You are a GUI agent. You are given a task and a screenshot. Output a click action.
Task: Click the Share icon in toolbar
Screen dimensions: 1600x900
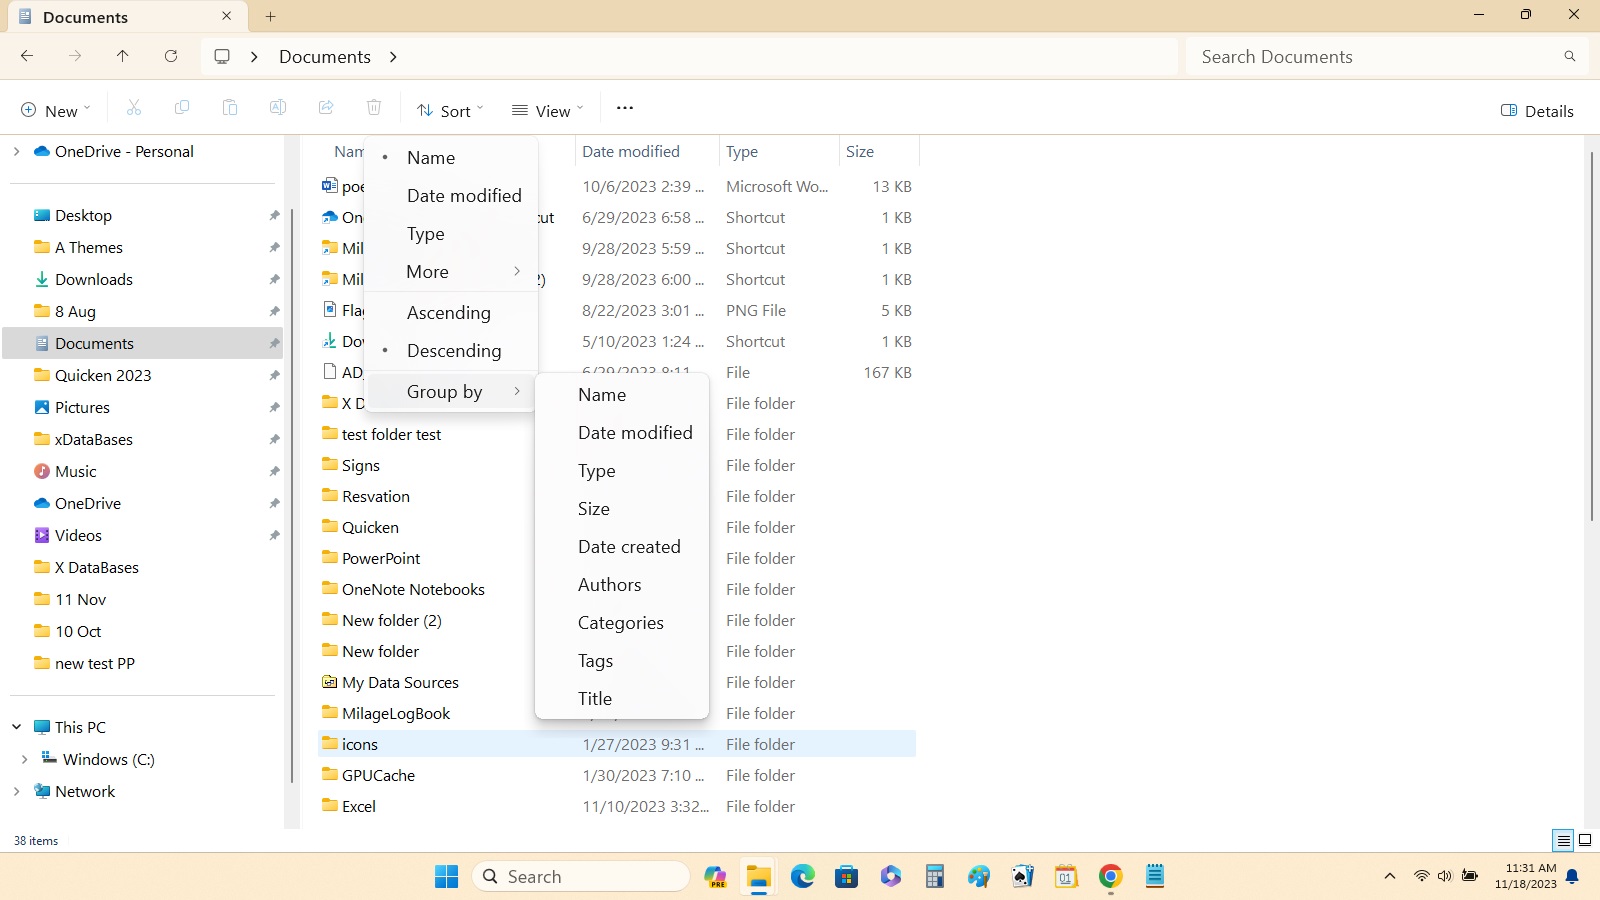tap(326, 109)
